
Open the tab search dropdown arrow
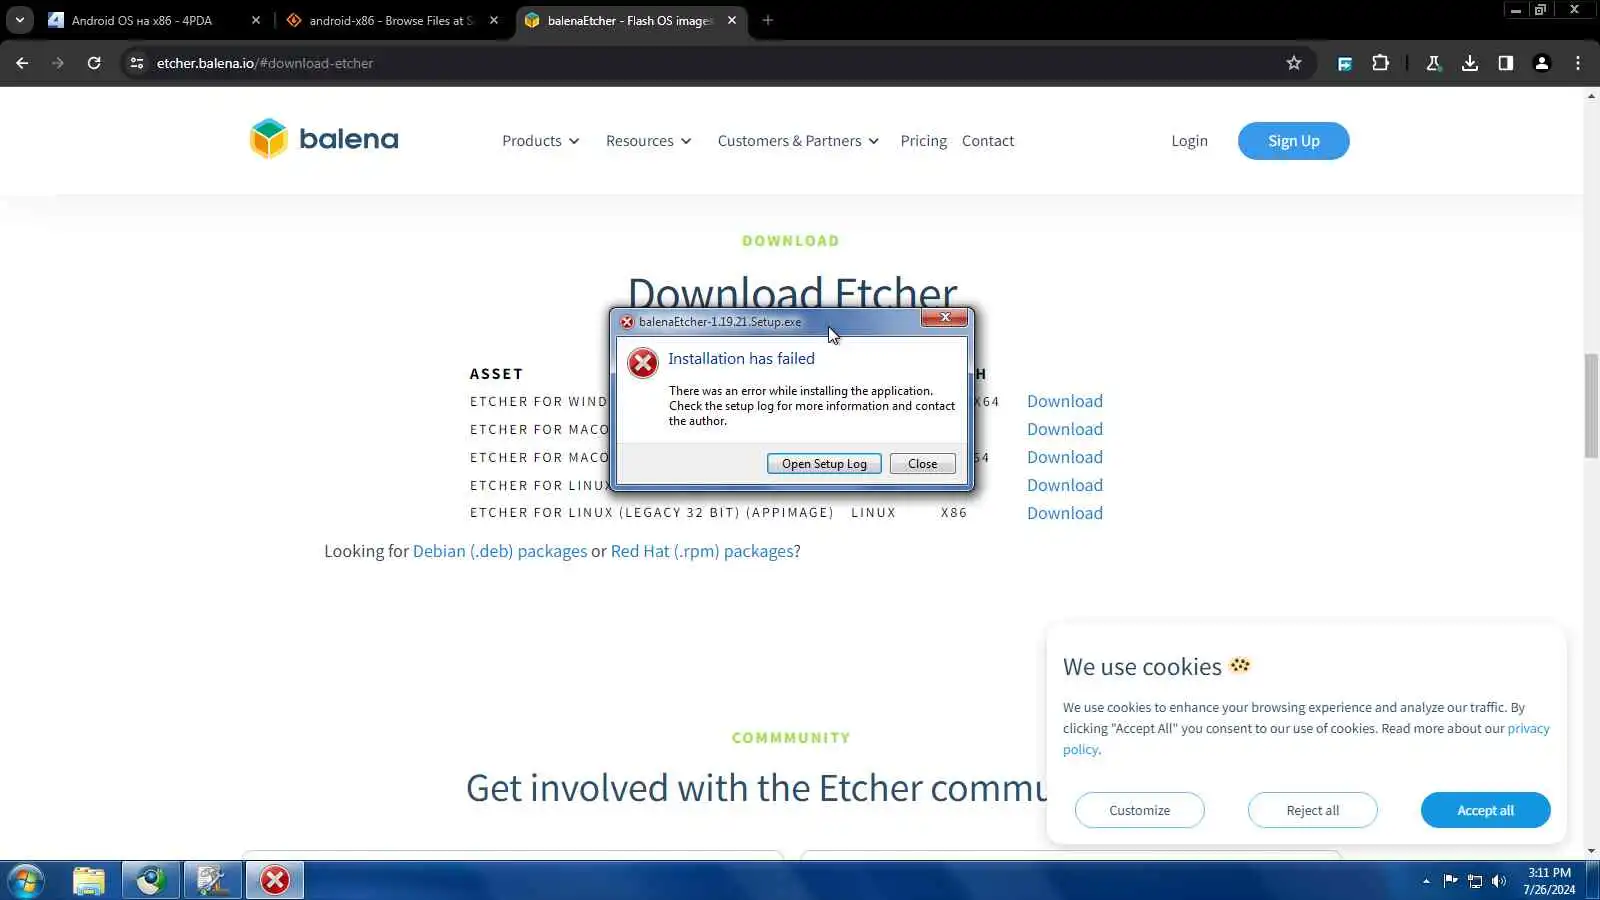coord(19,20)
